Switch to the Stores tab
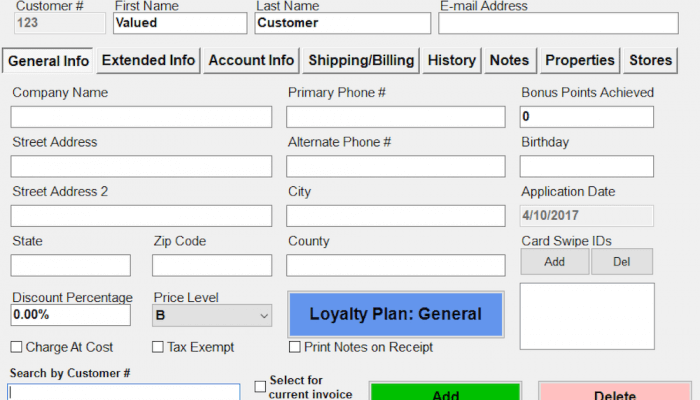 [650, 60]
